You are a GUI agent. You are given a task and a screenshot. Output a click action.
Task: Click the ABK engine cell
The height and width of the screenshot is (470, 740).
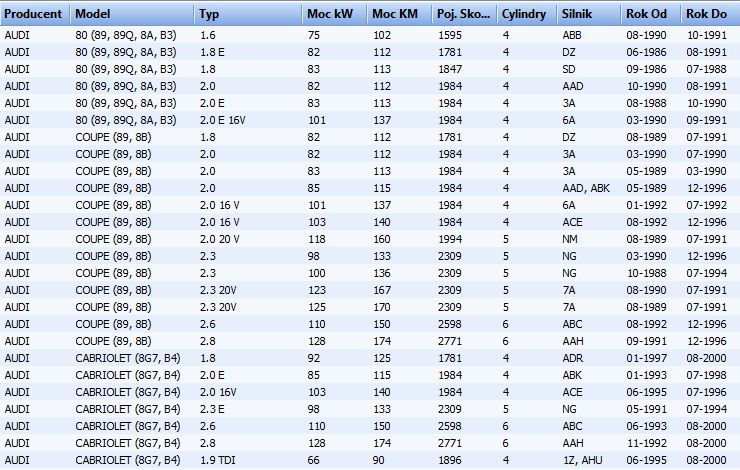[572, 375]
